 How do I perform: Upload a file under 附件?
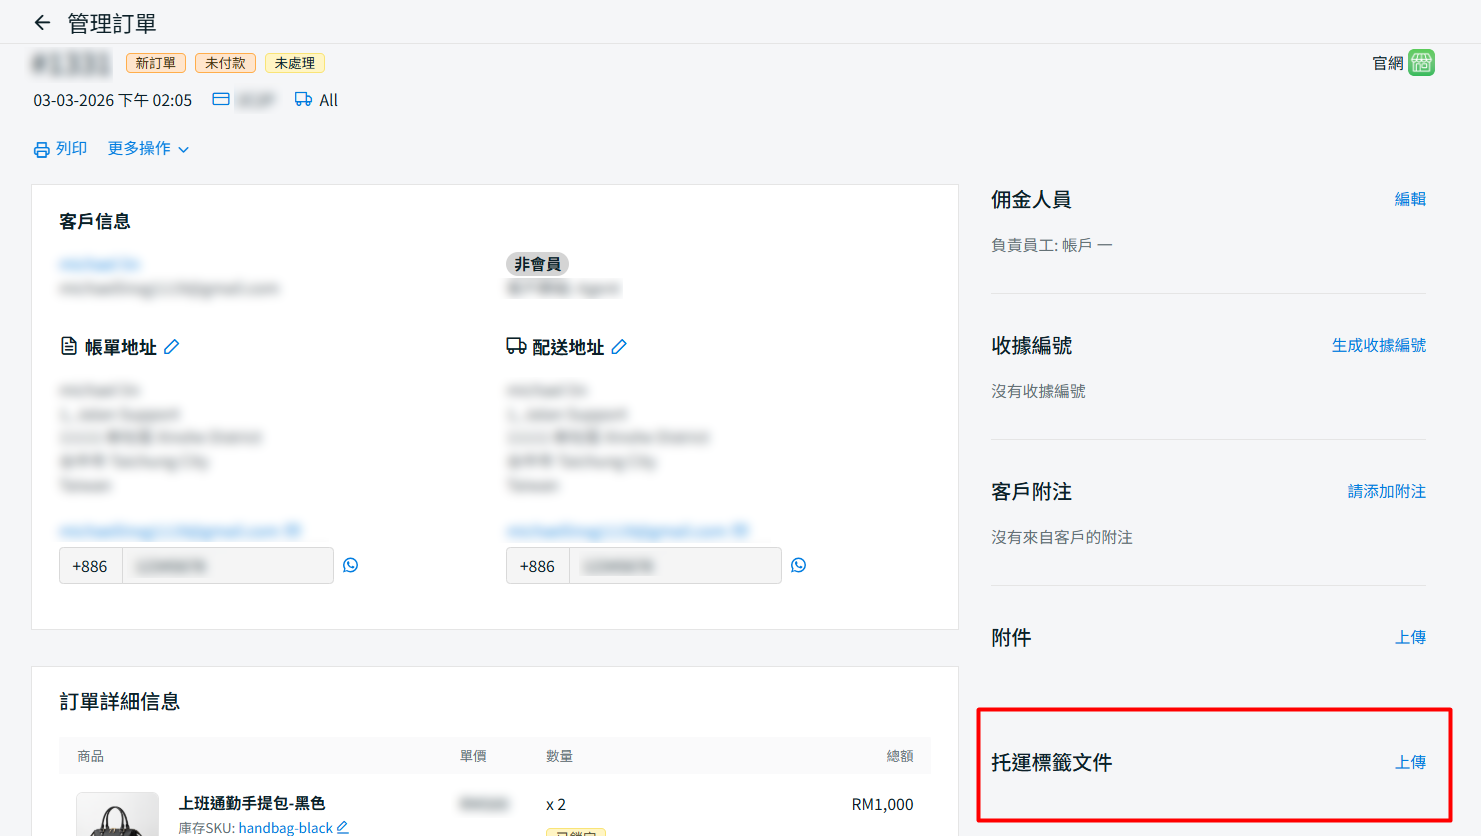tap(1410, 637)
